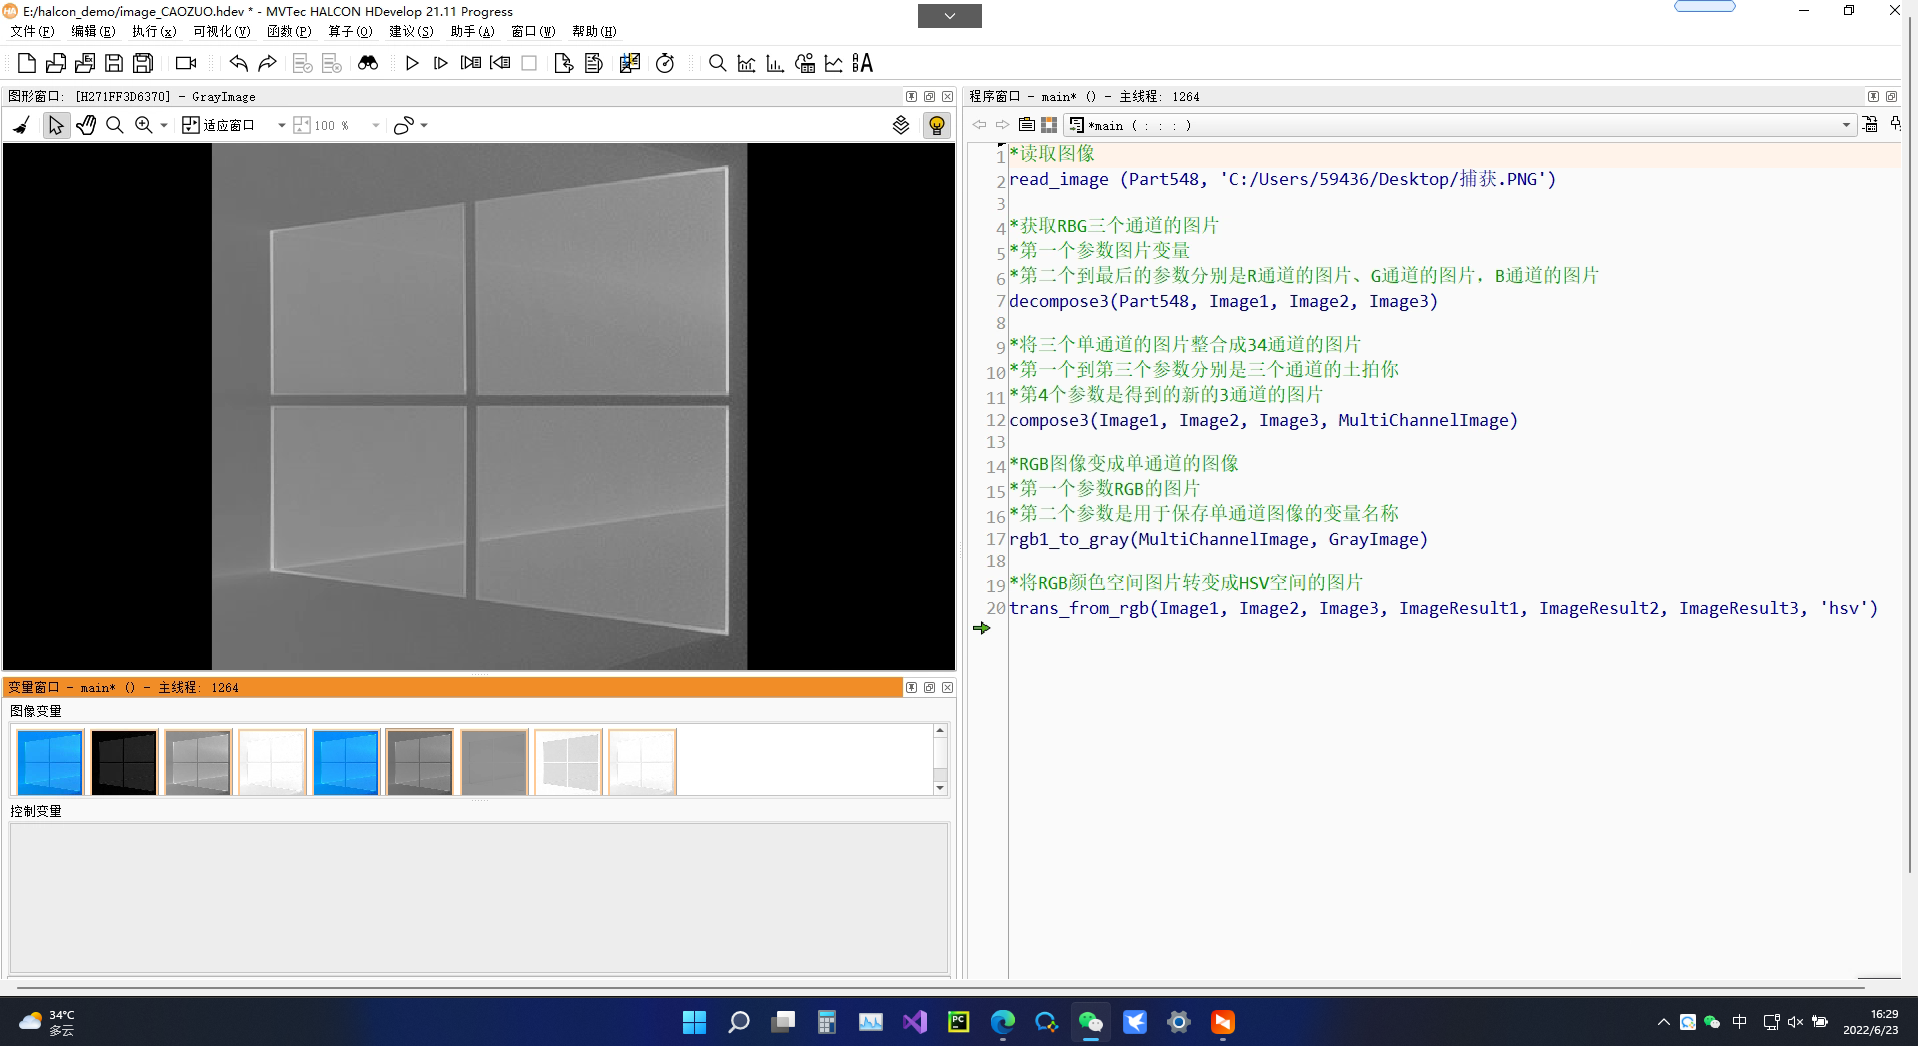This screenshot has height=1046, width=1918.
Task: Open the 执行 menu
Action: pos(153,32)
